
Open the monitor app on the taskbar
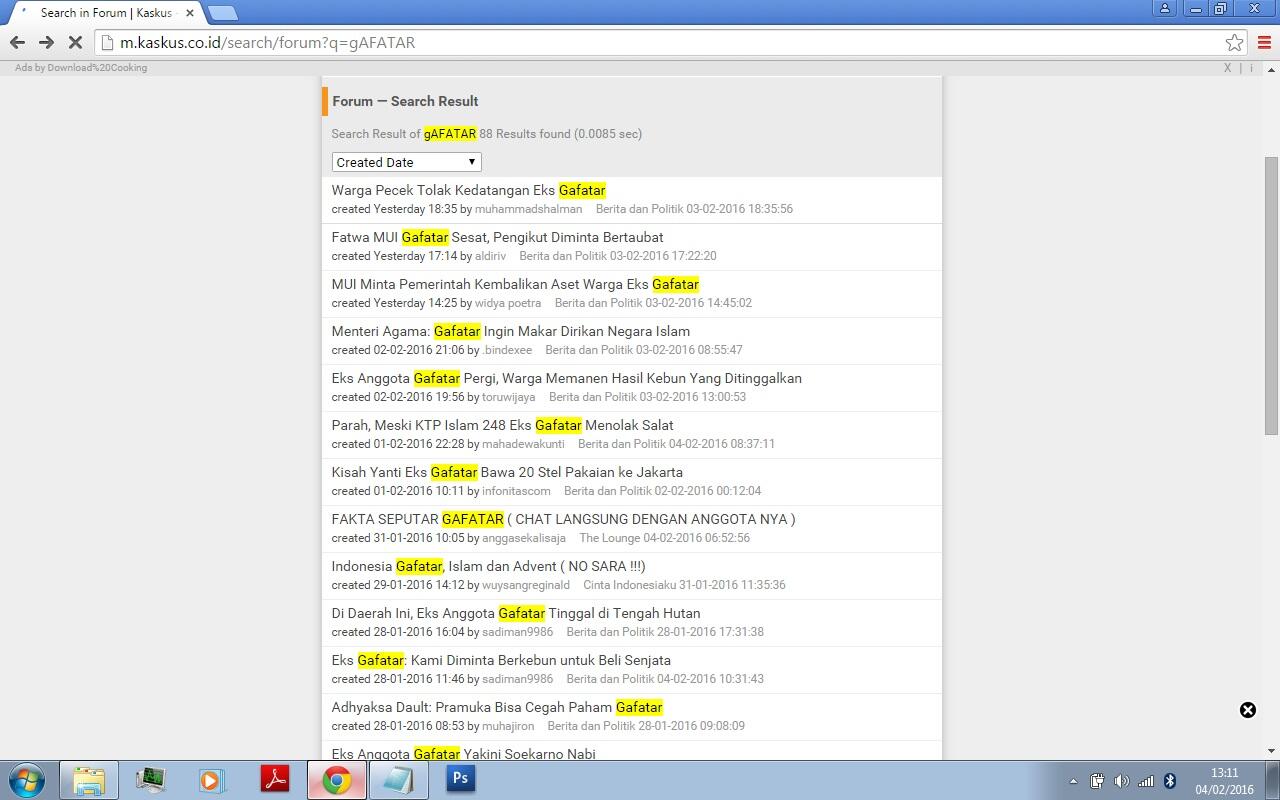point(151,780)
